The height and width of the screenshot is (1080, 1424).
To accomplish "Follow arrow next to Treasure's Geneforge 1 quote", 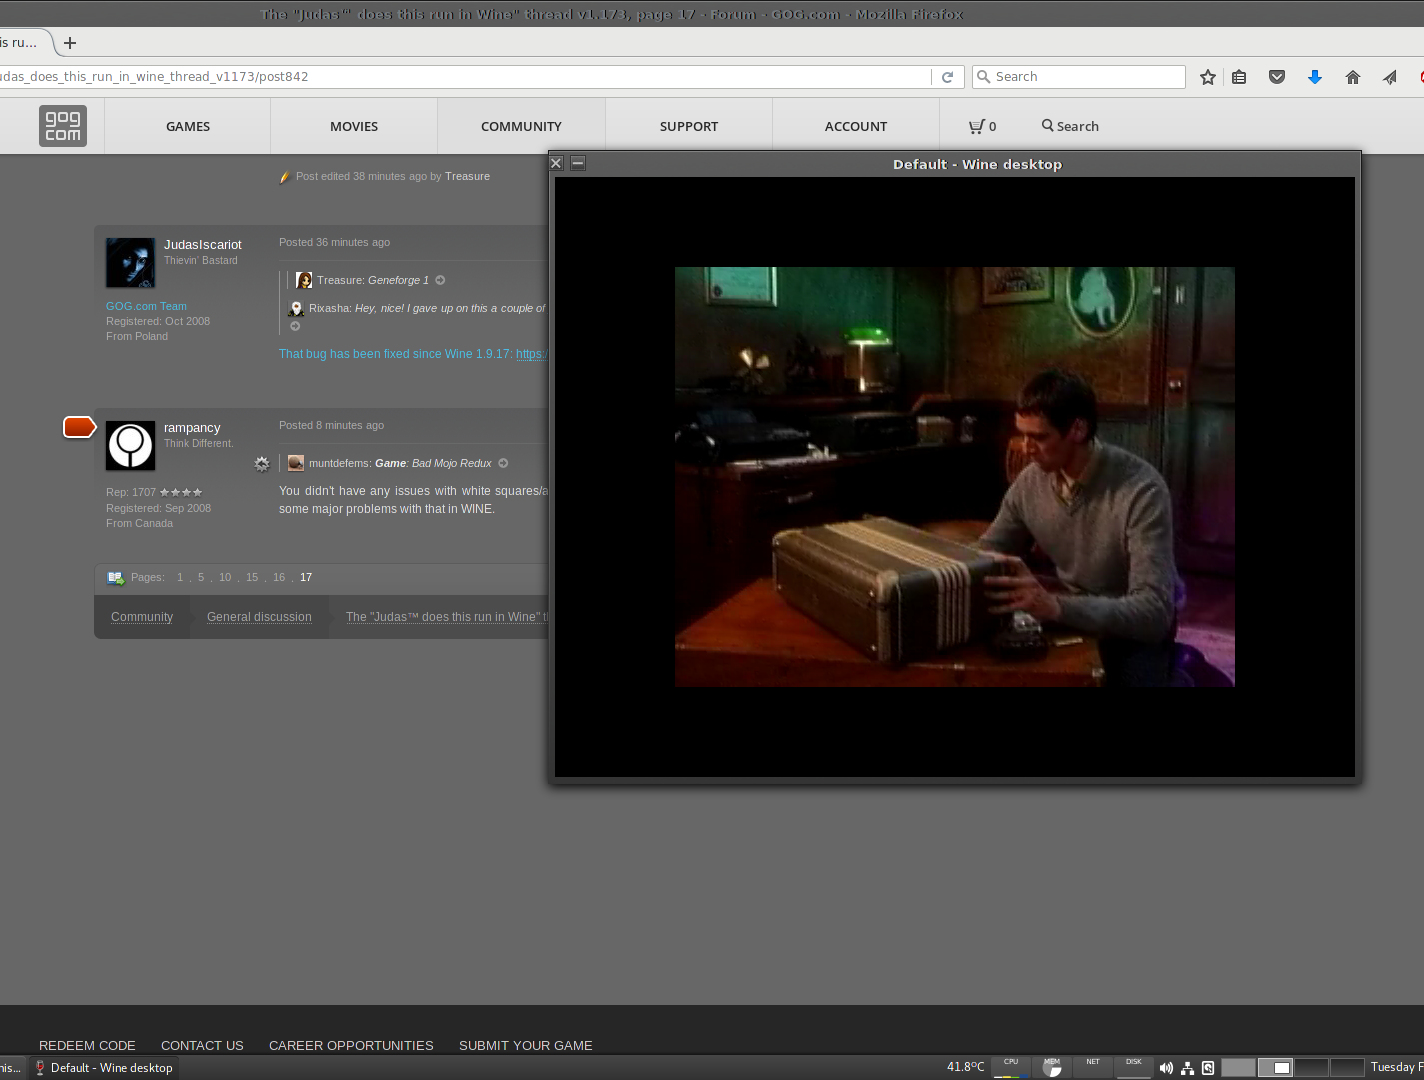I will click(440, 280).
